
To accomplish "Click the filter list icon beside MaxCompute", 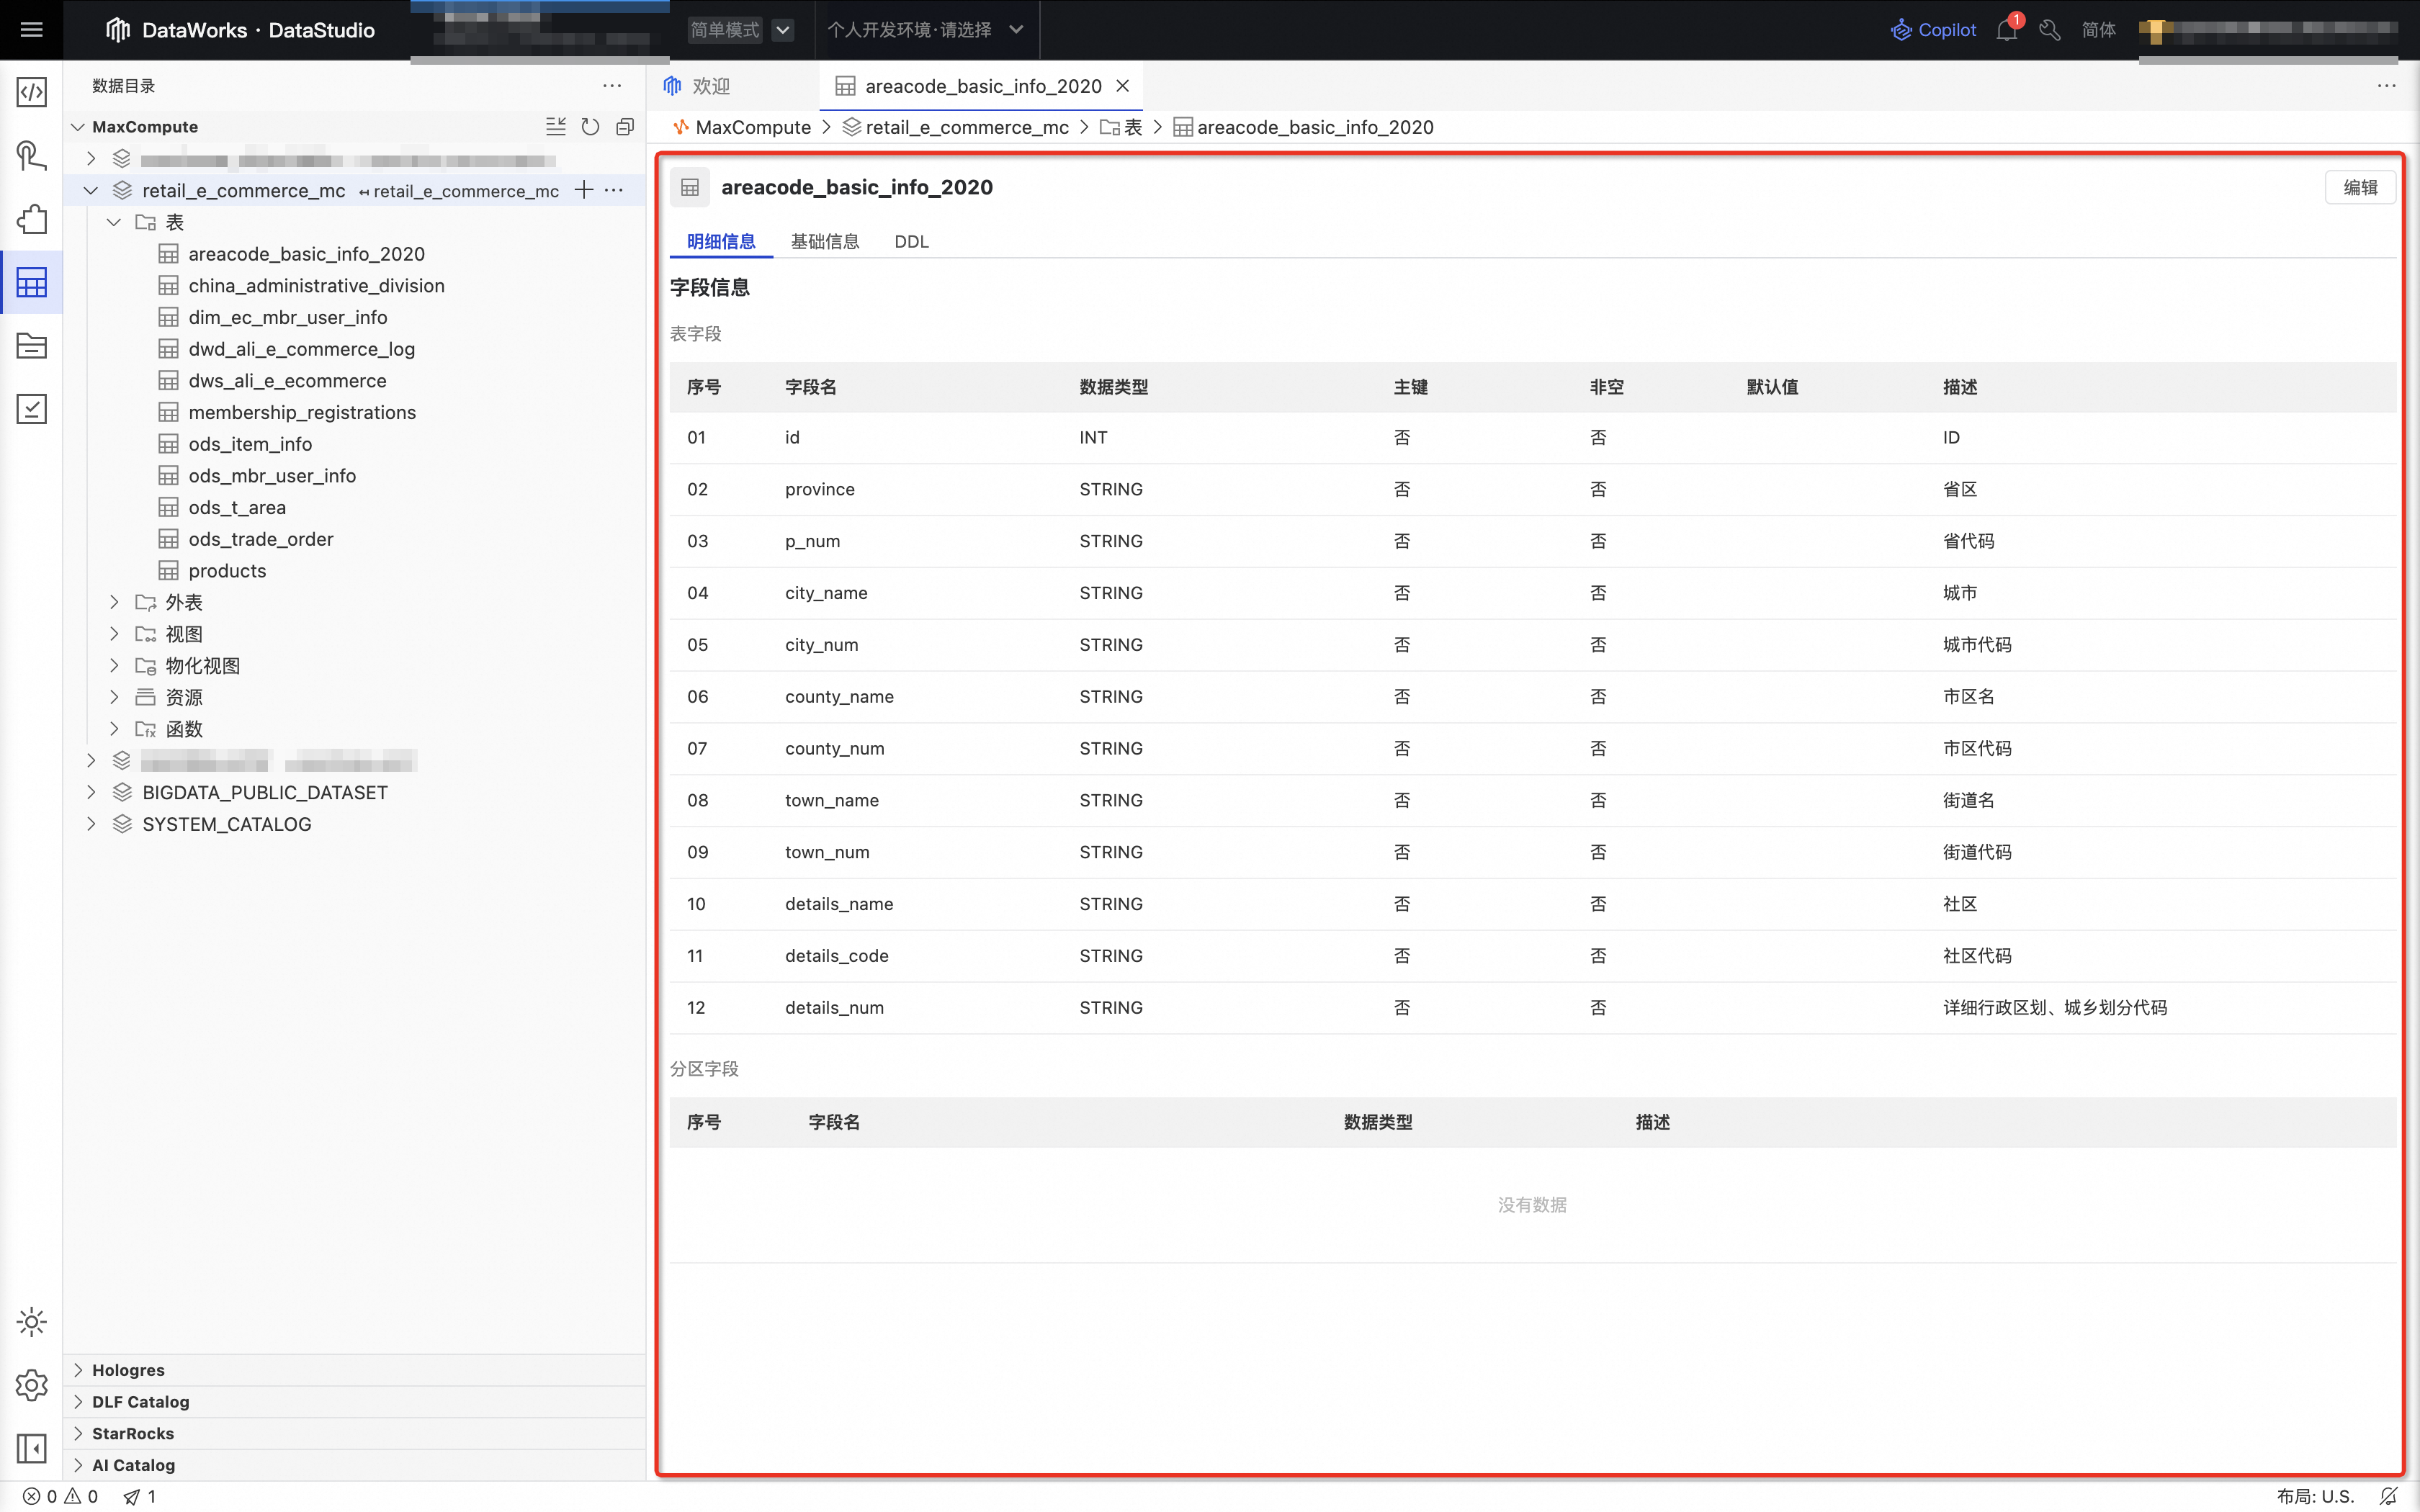I will (x=556, y=127).
